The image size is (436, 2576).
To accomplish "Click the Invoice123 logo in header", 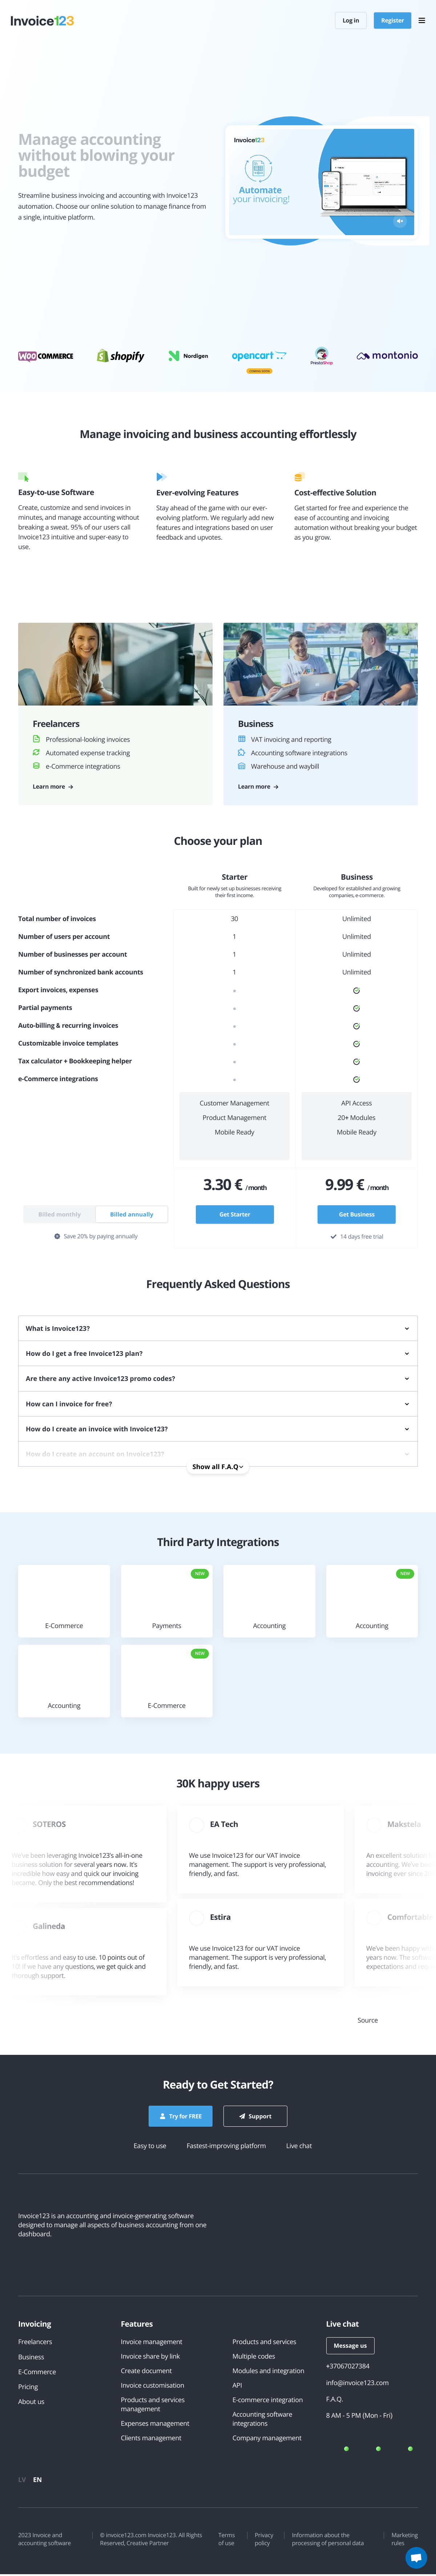I will coord(42,20).
